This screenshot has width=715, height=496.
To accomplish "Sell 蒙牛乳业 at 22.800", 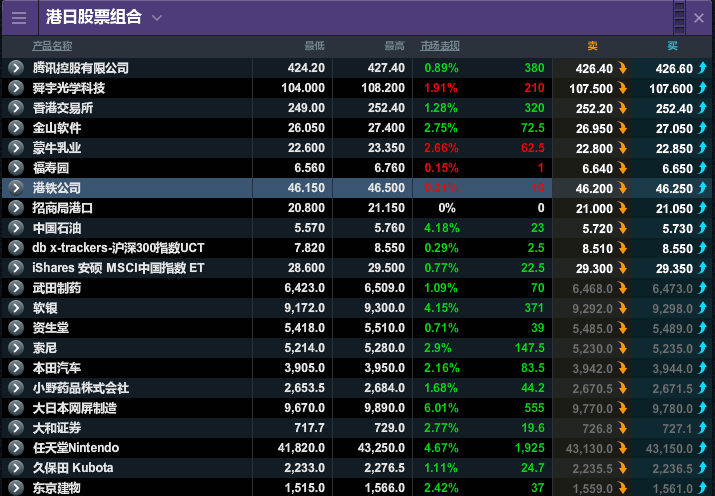I will point(592,149).
